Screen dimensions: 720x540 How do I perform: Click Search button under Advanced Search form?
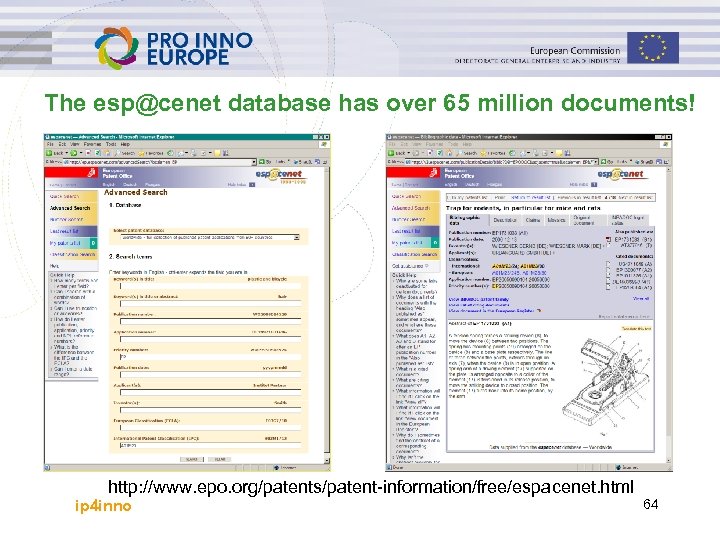(x=191, y=459)
